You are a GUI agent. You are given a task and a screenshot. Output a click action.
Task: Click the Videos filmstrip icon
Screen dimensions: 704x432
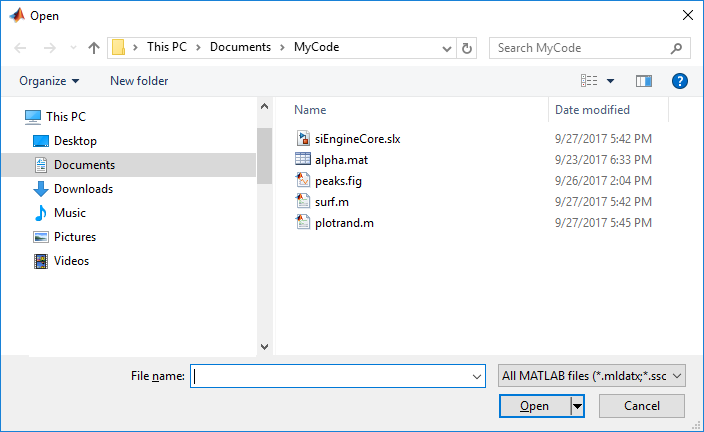pyautogui.click(x=41, y=261)
